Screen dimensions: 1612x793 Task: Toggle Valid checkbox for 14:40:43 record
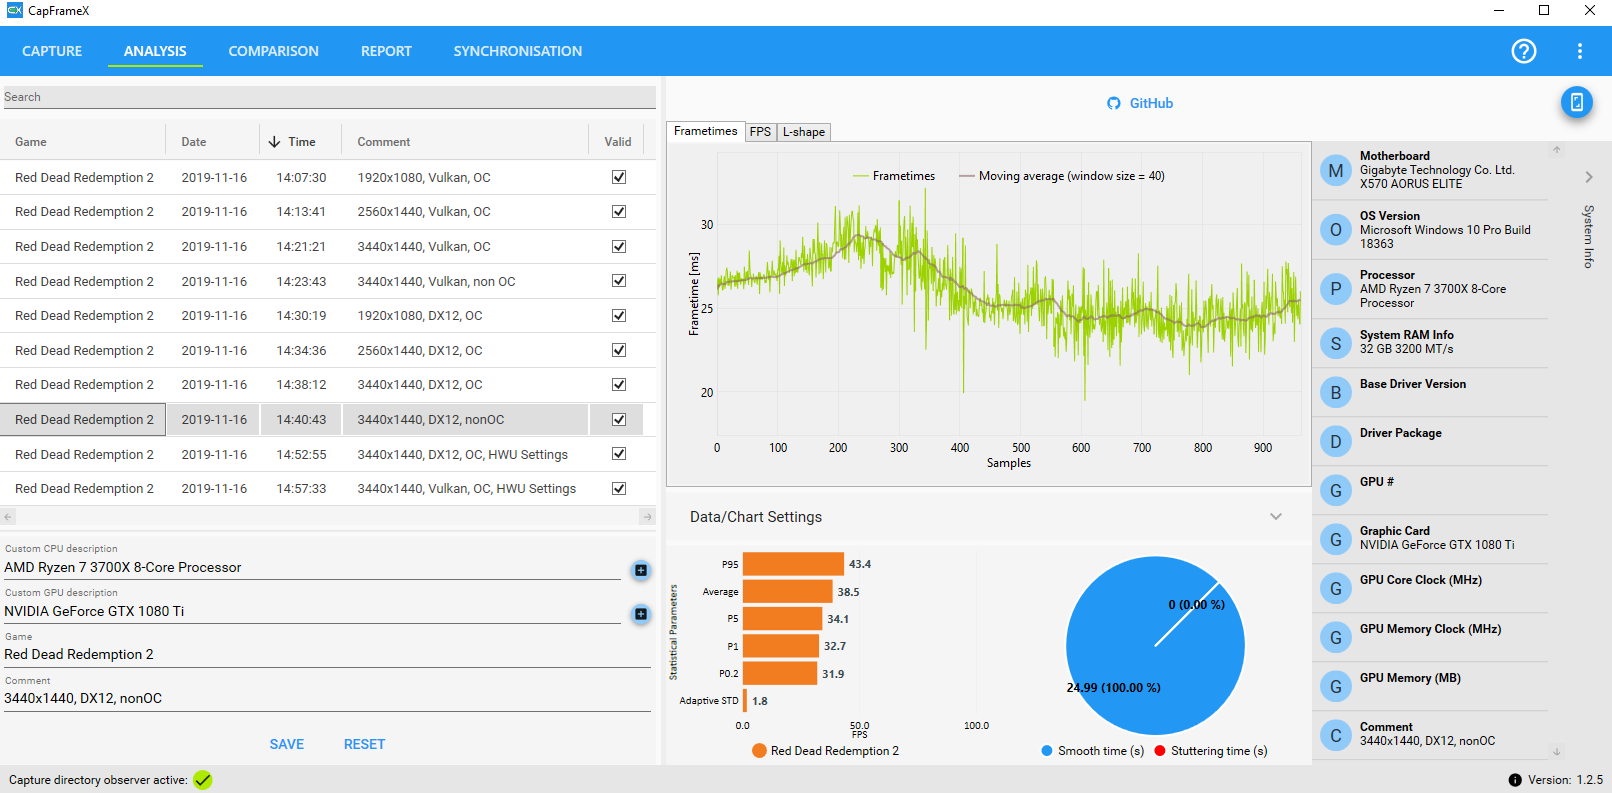[x=619, y=420]
